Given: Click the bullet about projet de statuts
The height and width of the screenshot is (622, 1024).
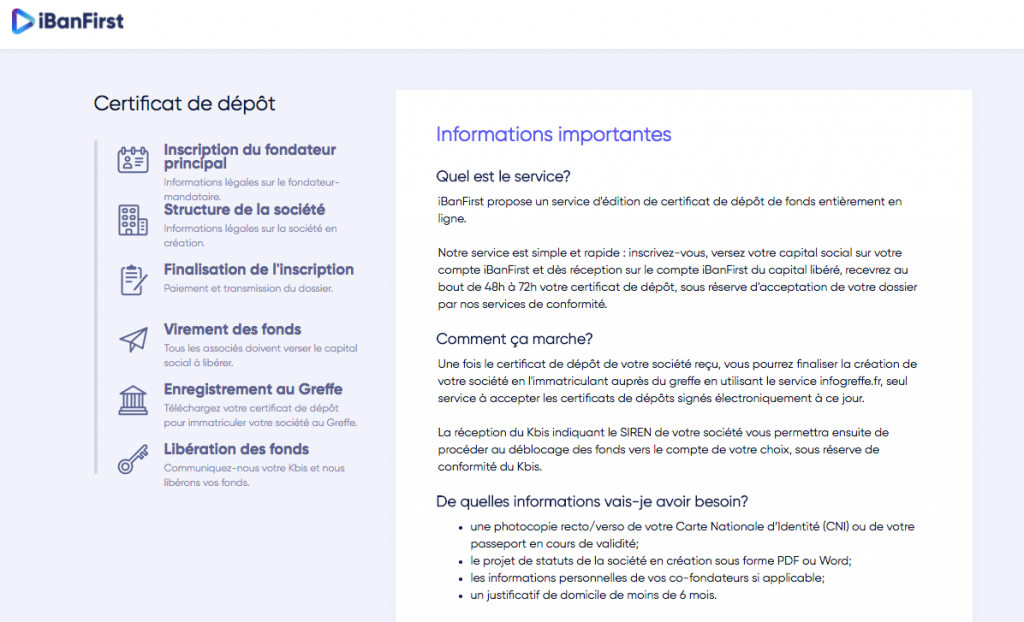Looking at the screenshot, I should coord(661,561).
